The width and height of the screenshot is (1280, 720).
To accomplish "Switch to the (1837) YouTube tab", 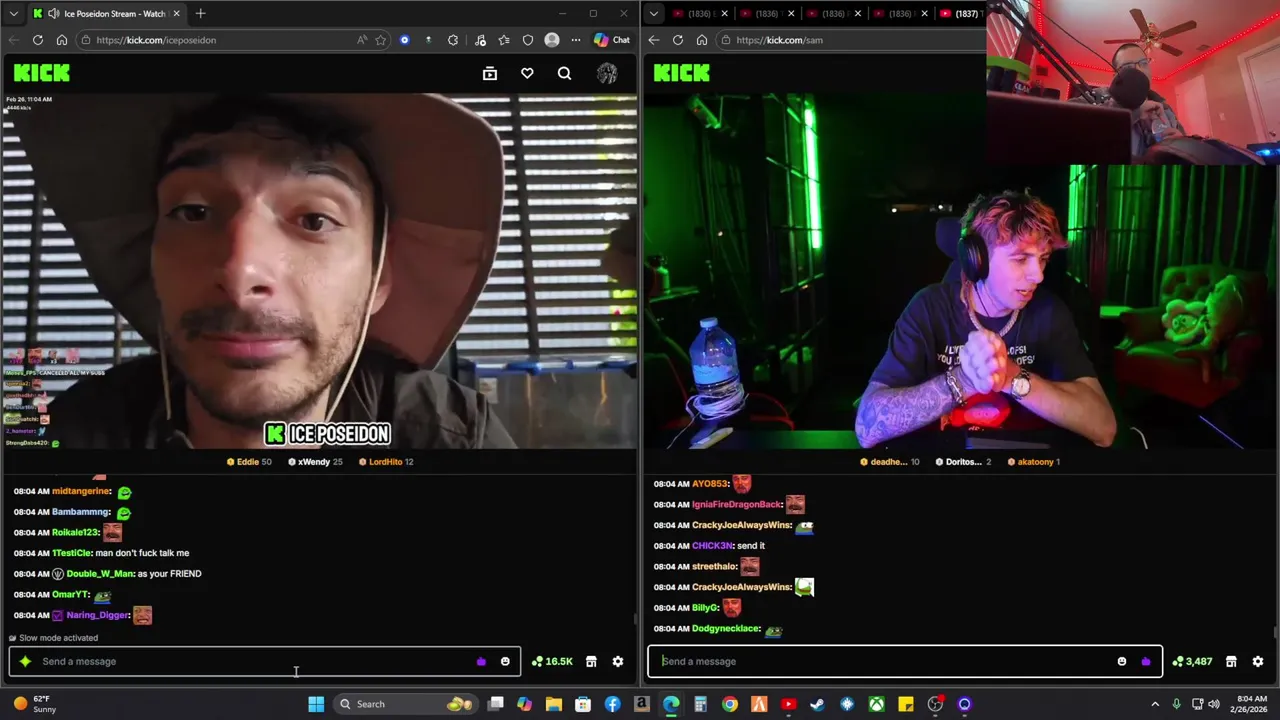I will [x=960, y=14].
